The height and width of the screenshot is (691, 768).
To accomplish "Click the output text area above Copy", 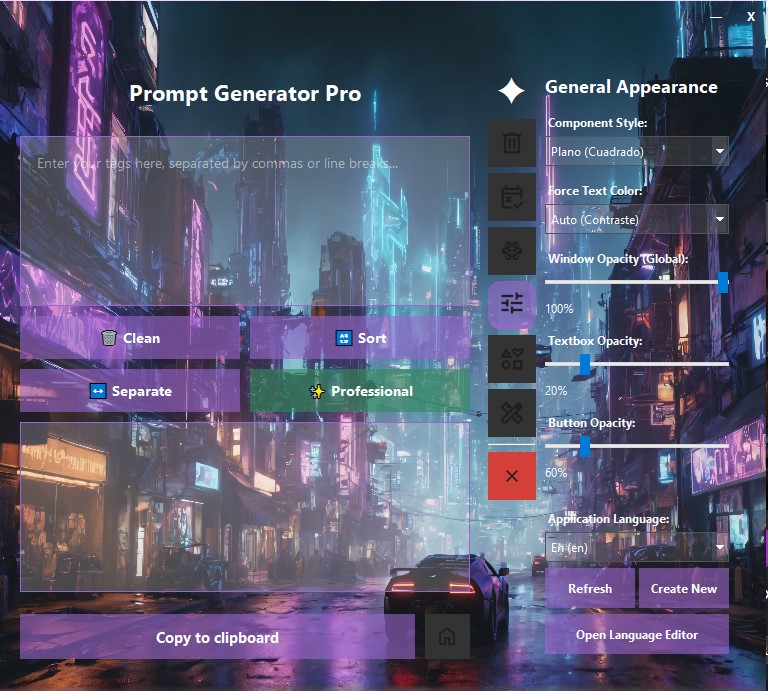I will (x=245, y=507).
